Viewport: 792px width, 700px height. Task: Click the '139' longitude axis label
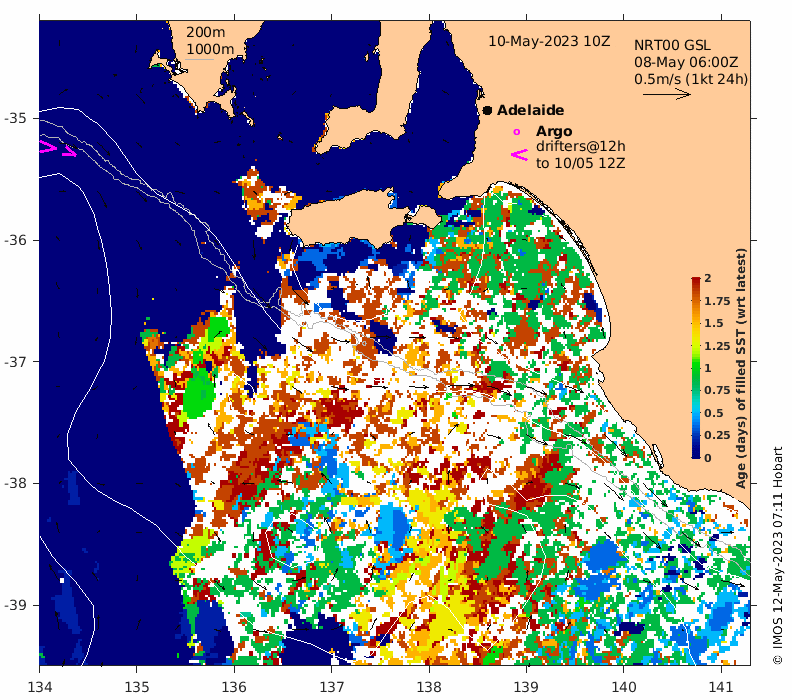click(527, 687)
